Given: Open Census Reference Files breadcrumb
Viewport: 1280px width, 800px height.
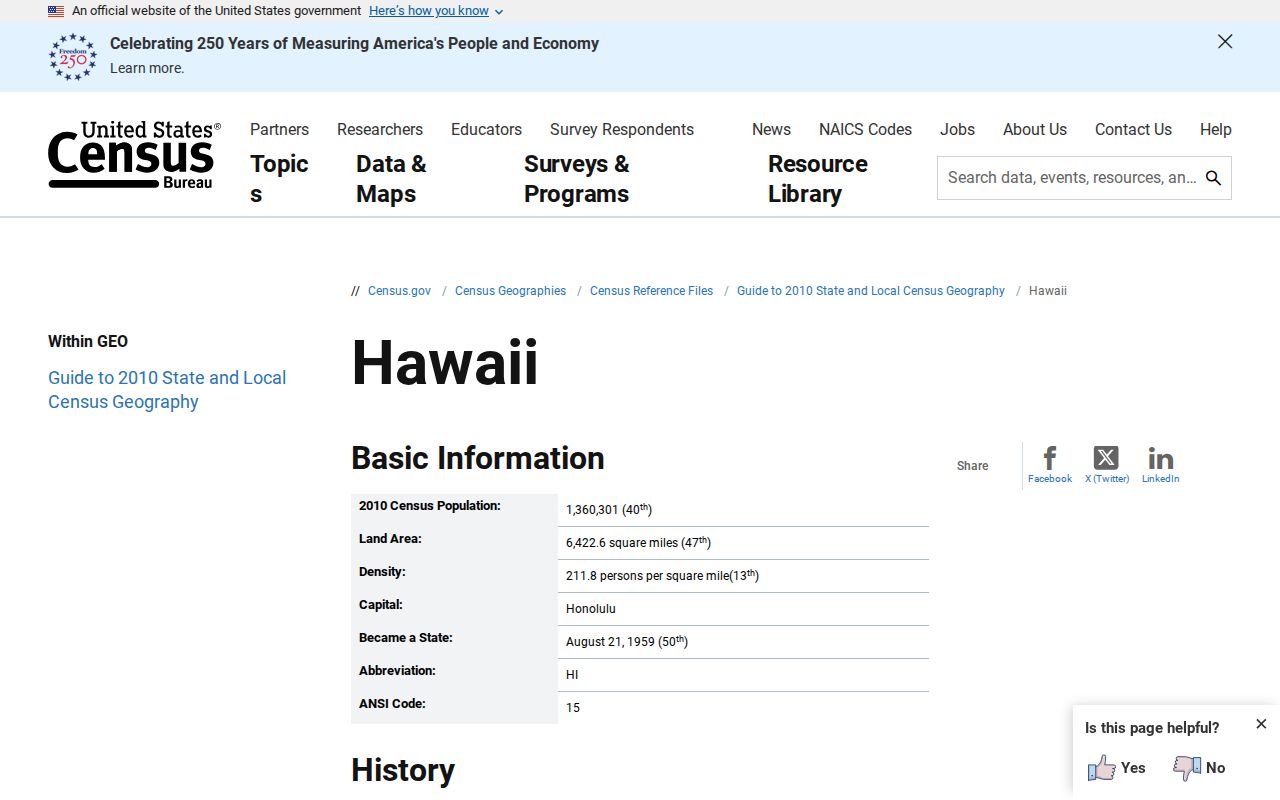Looking at the screenshot, I should point(651,291).
